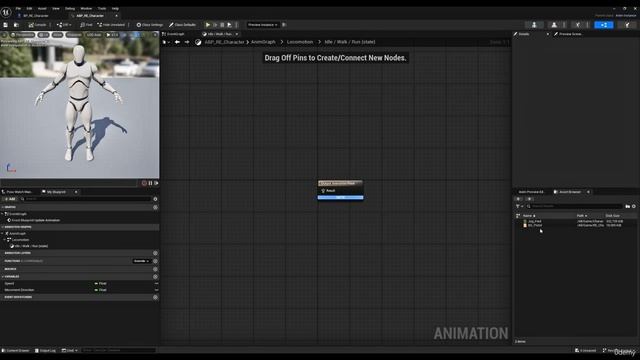Viewport: 640px width, 360px height.
Task: Add new animation layer with plus icon
Action: (155, 253)
